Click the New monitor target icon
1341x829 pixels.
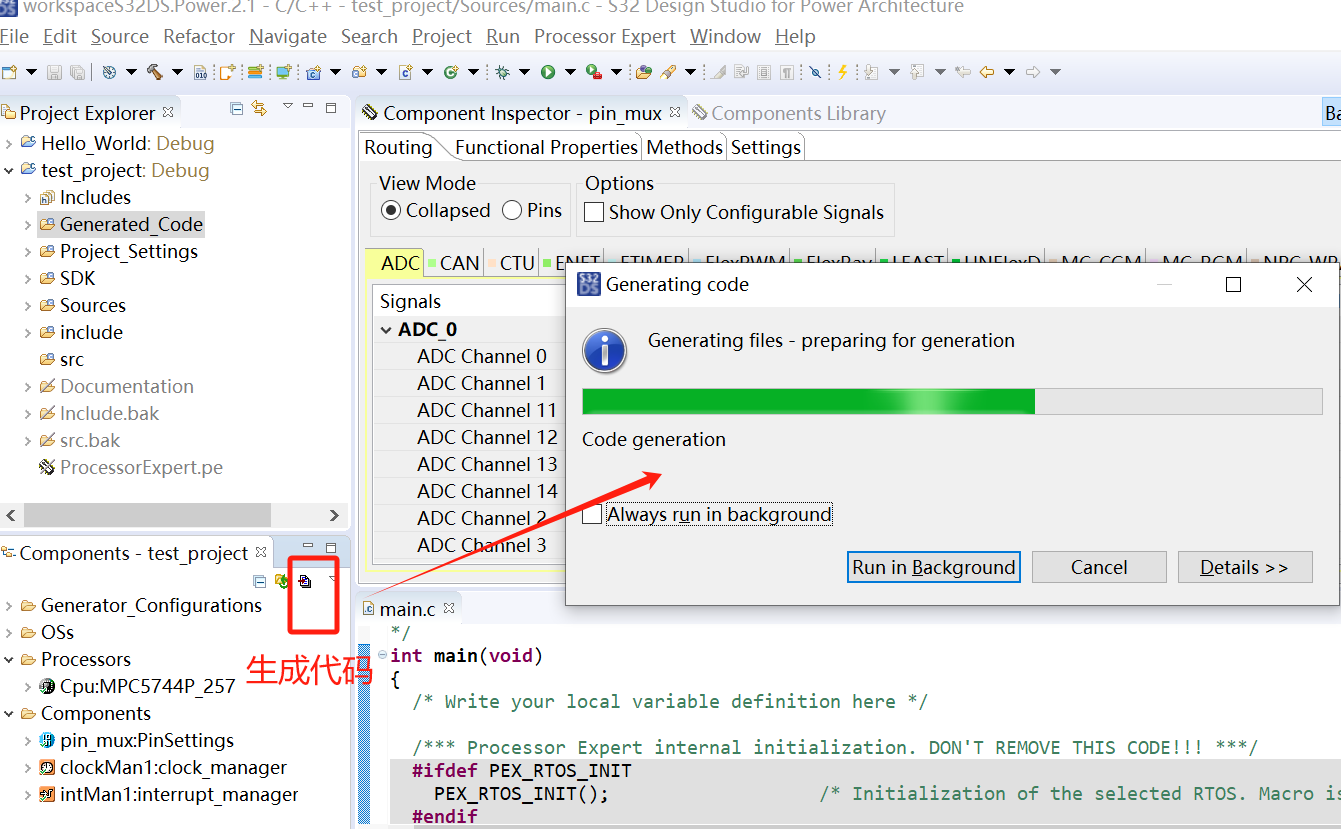point(284,72)
